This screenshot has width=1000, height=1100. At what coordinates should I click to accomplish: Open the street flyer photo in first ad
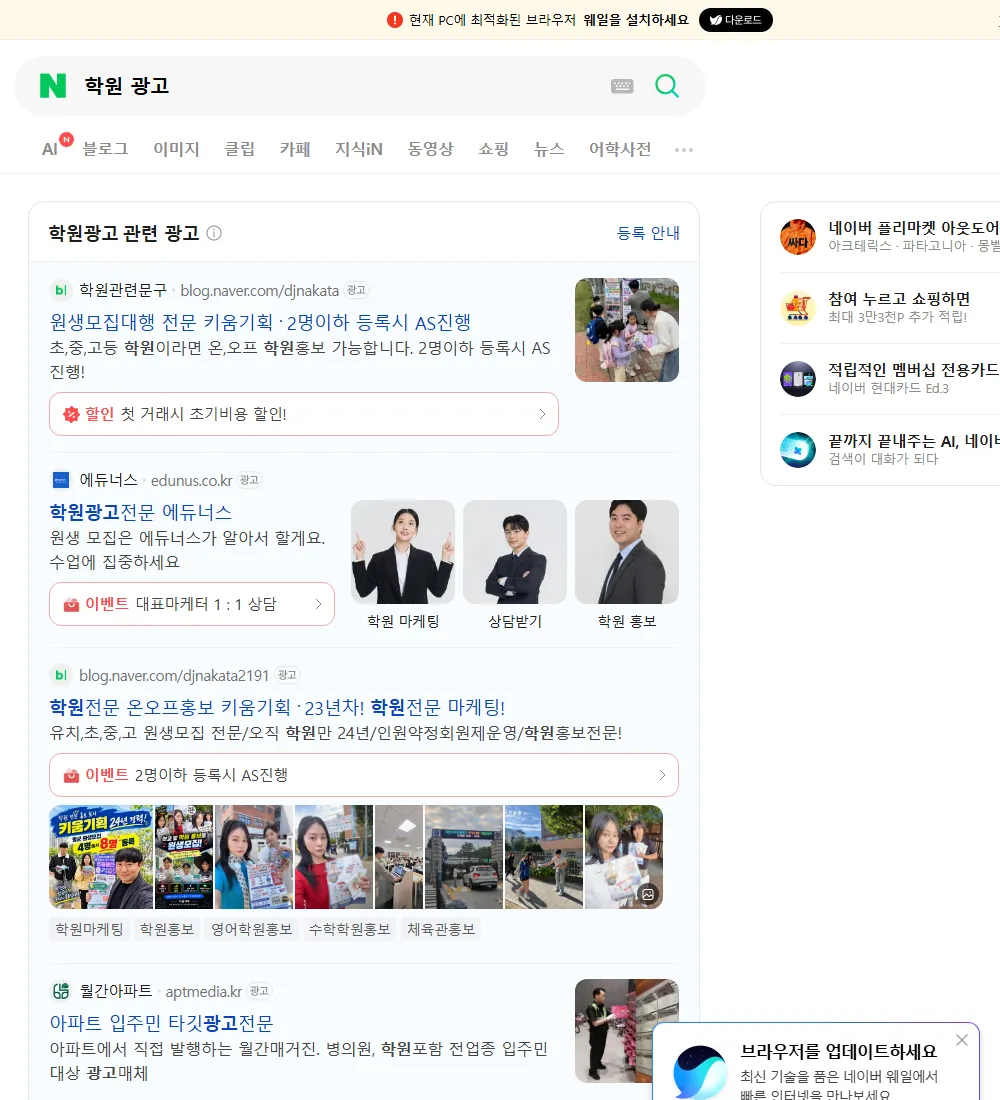tap(627, 330)
